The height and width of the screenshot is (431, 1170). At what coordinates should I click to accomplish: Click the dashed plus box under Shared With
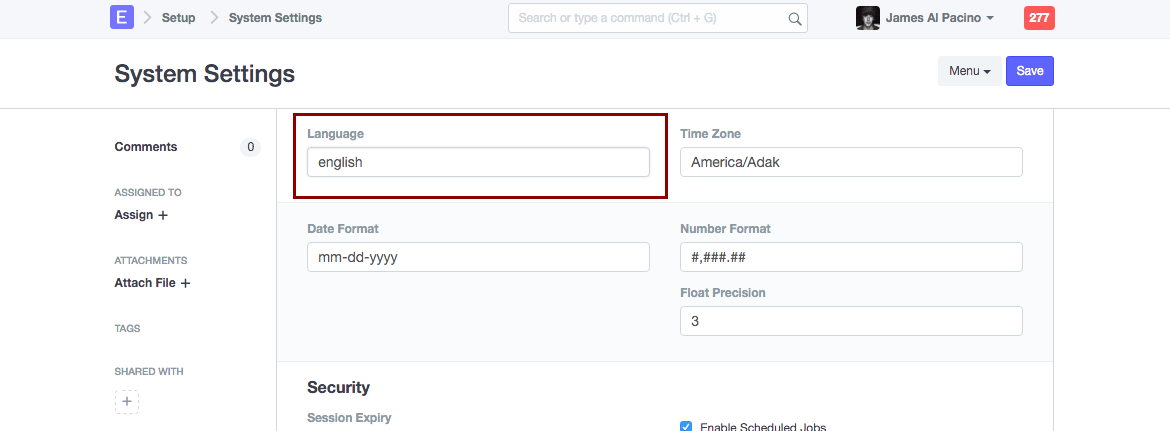tap(127, 402)
